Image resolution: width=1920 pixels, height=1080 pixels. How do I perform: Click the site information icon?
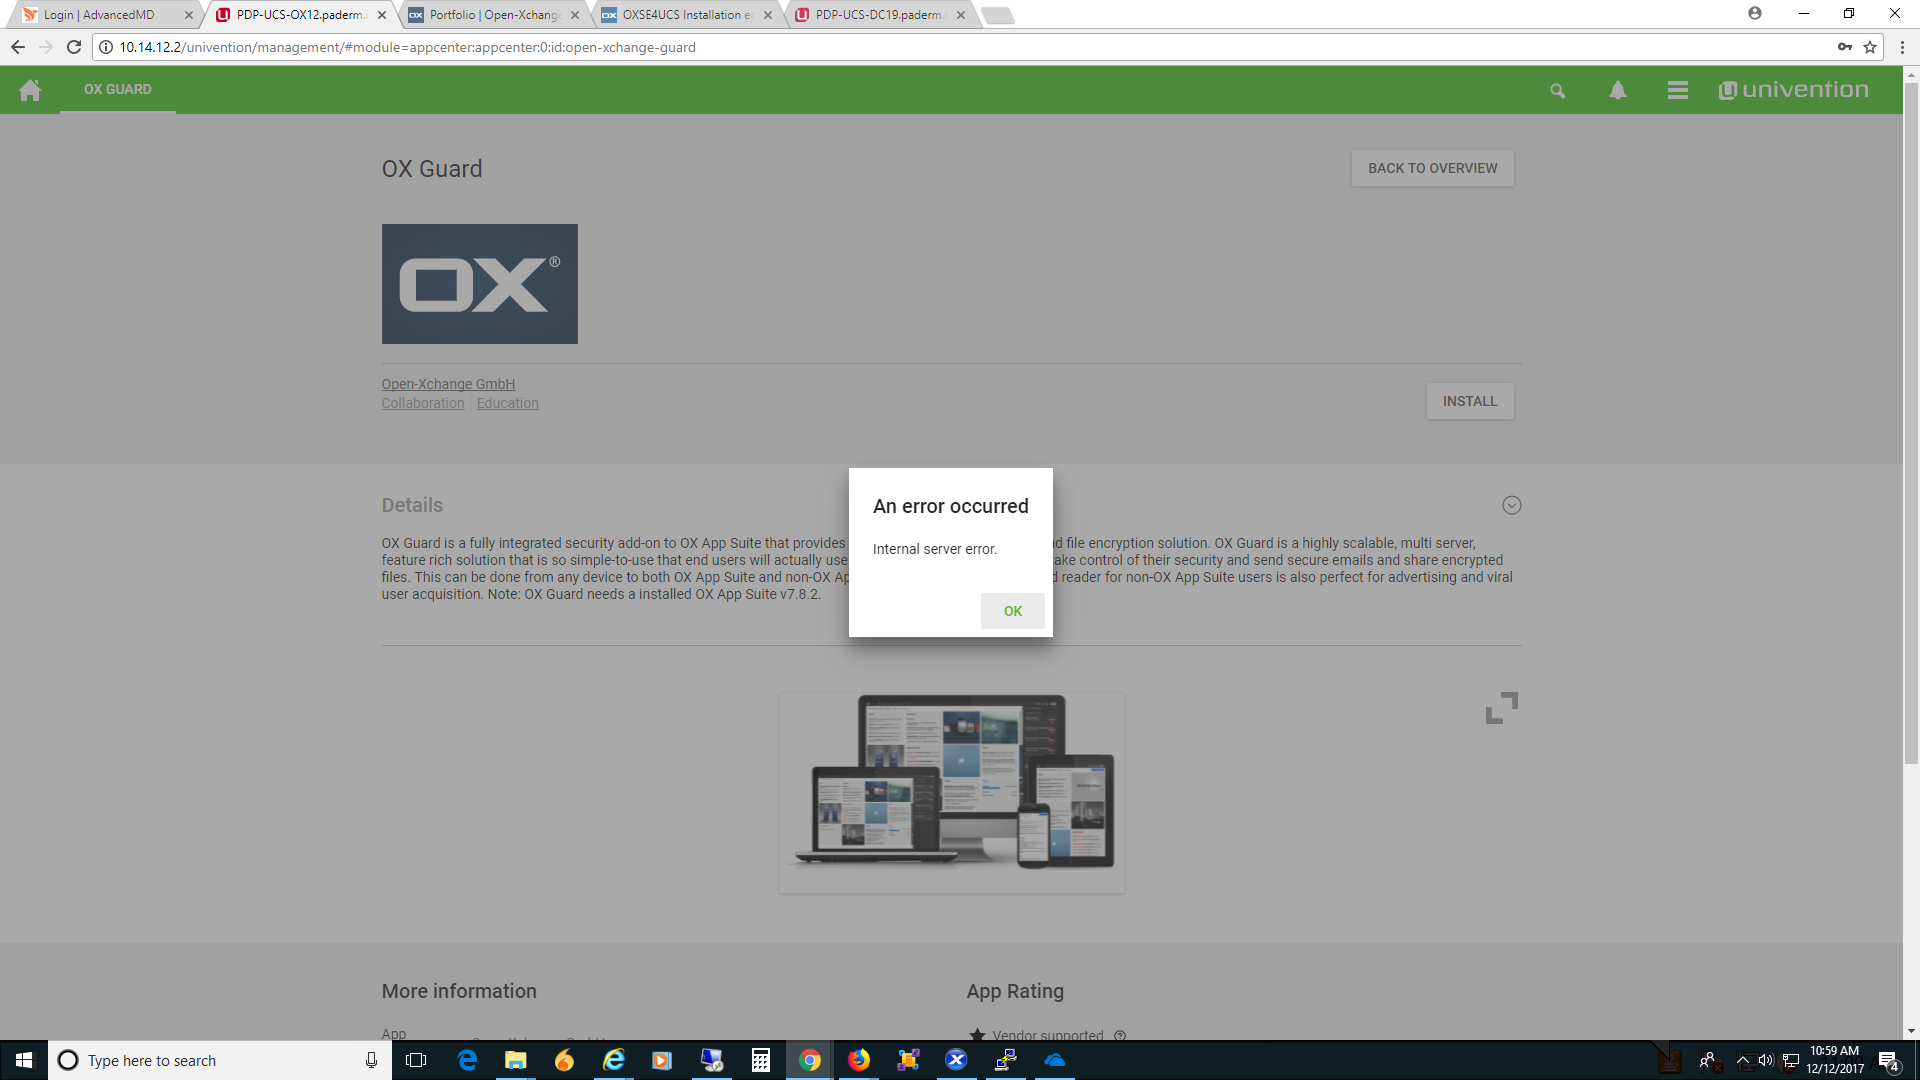[x=106, y=47]
